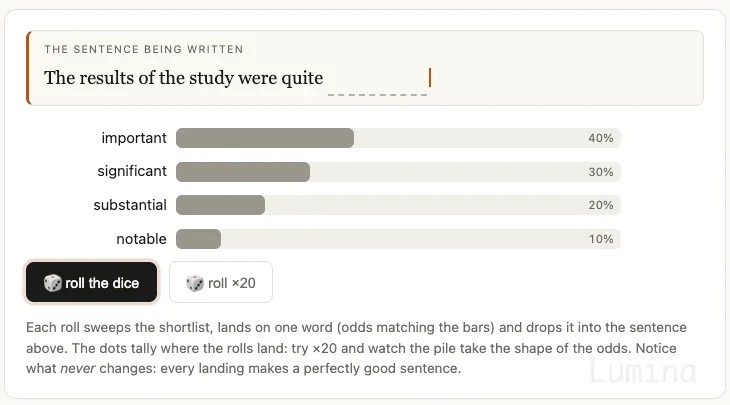Click the 20% percentage value
Image resolution: width=730 pixels, height=405 pixels.
pos(601,205)
